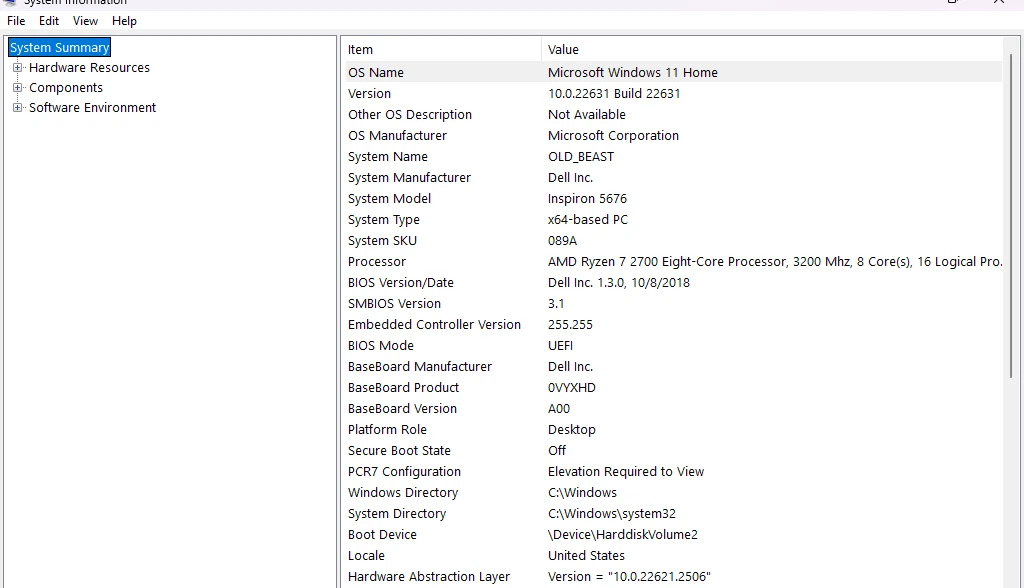Screen dimensions: 1024x588
Task: Select System Summary in the tree
Action: pyautogui.click(x=59, y=48)
